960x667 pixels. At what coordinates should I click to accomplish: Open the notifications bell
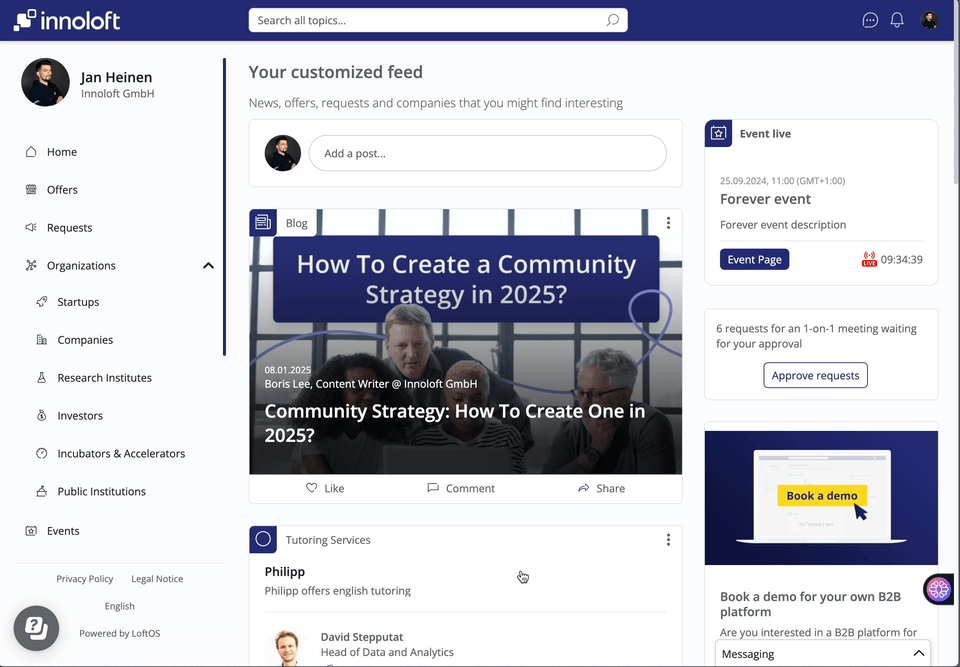[897, 20]
